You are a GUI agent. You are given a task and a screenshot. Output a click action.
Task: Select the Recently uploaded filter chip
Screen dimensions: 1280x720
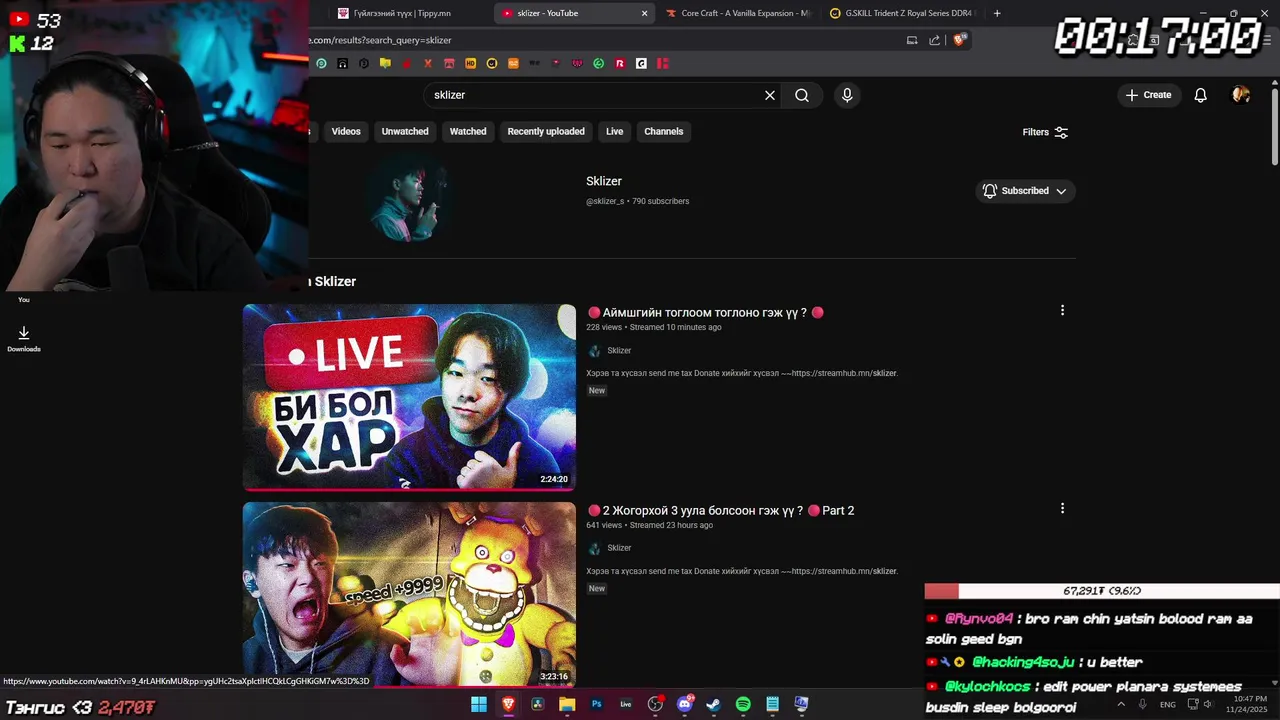(546, 131)
